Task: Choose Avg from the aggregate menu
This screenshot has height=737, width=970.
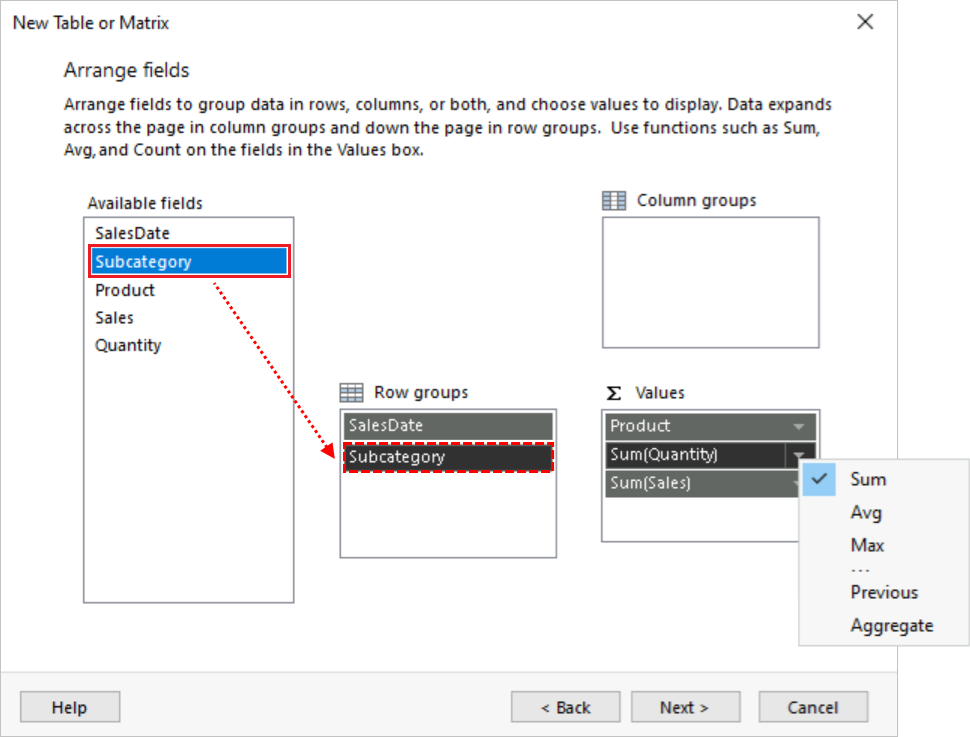Action: pyautogui.click(x=866, y=512)
